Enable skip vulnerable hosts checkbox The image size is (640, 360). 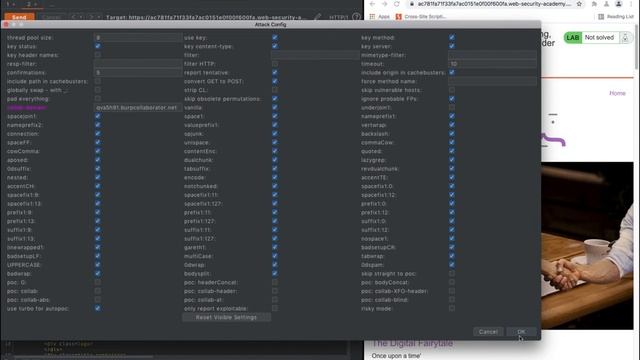[x=452, y=90]
